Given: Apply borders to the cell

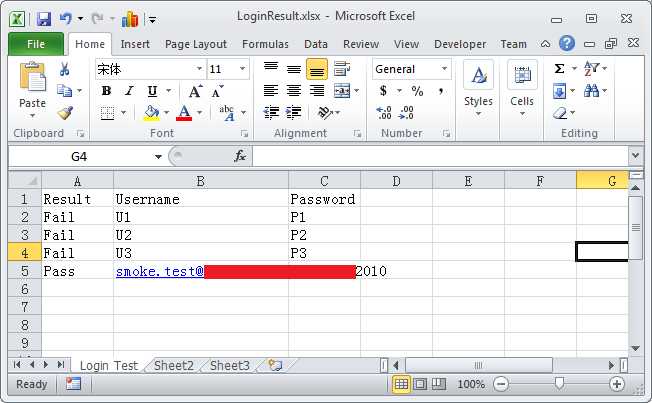Looking at the screenshot, I should pos(107,113).
